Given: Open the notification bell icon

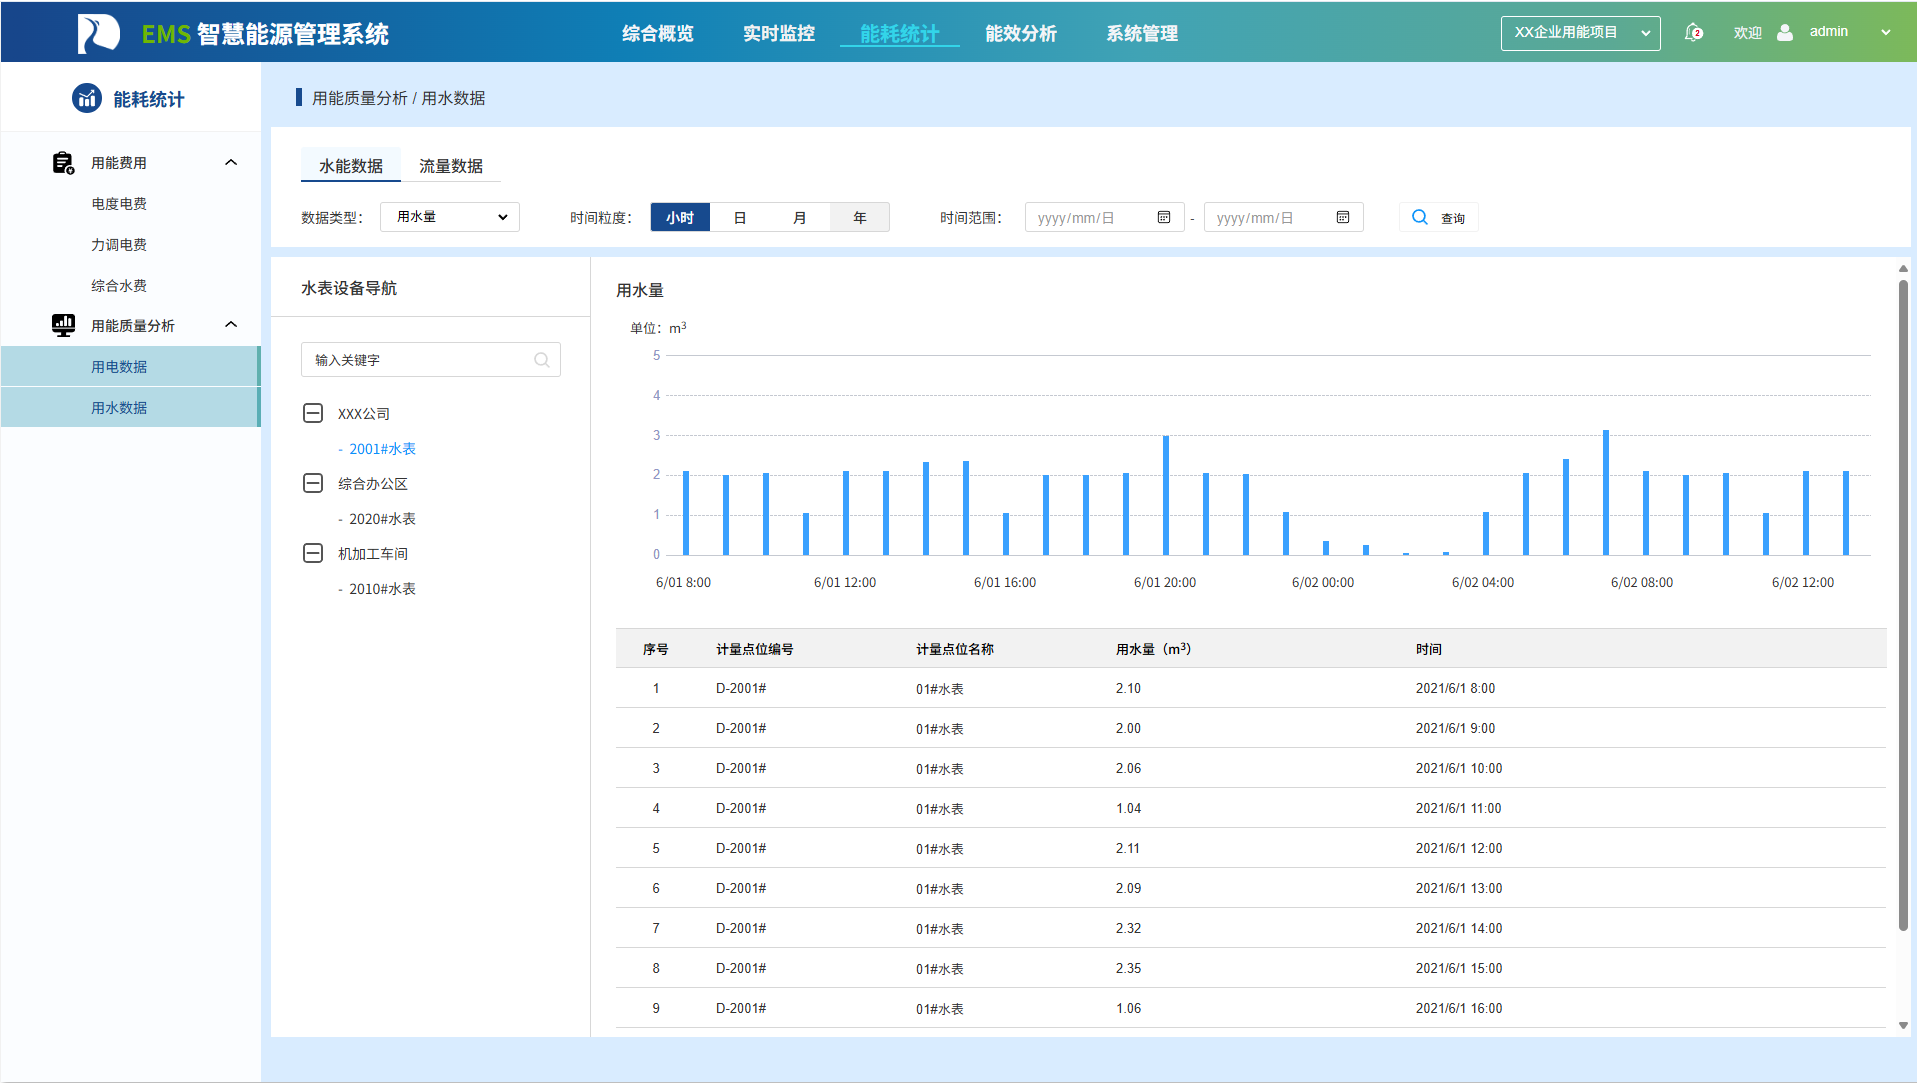Looking at the screenshot, I should [x=1693, y=32].
